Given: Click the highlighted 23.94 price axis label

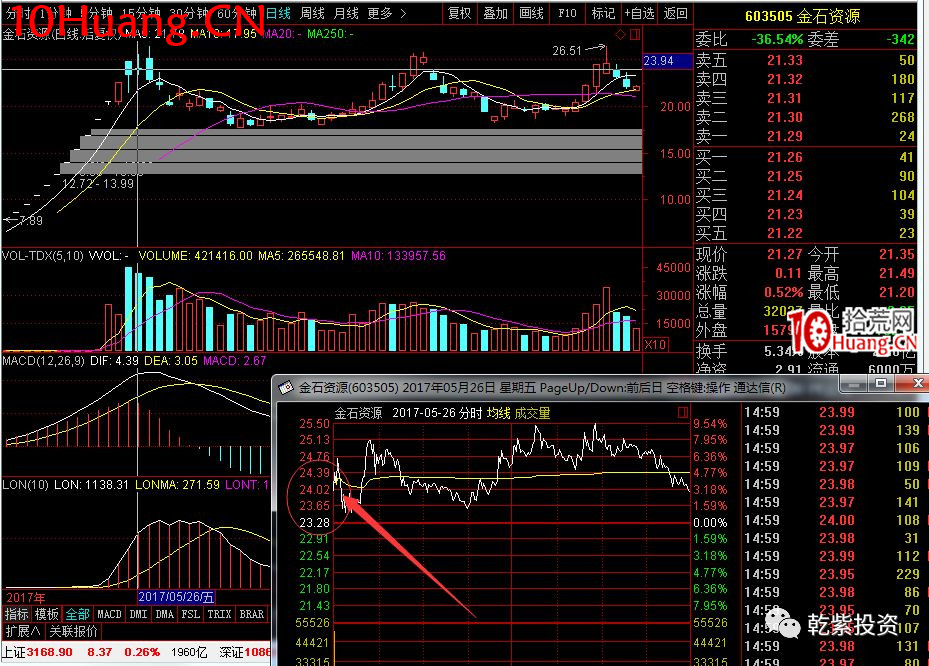Looking at the screenshot, I should [667, 61].
